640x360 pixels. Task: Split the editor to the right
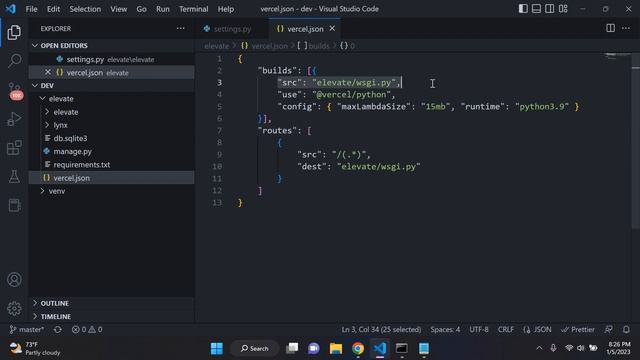(610, 28)
